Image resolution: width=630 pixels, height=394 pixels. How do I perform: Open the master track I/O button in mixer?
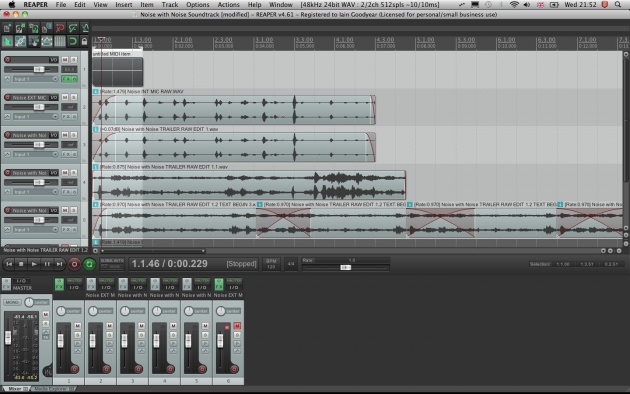click(20, 281)
